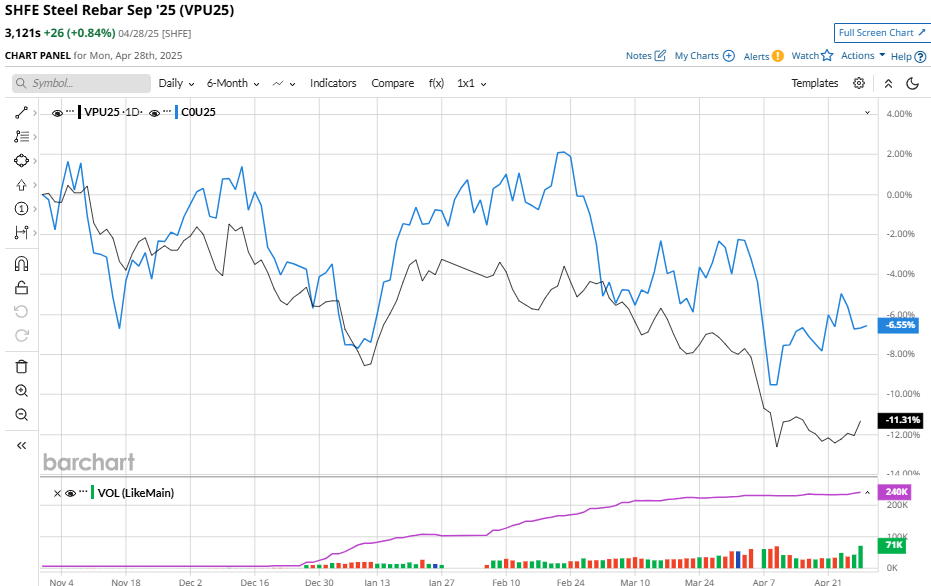Select the trend line drawing tool
The width and height of the screenshot is (931, 586).
tap(20, 113)
